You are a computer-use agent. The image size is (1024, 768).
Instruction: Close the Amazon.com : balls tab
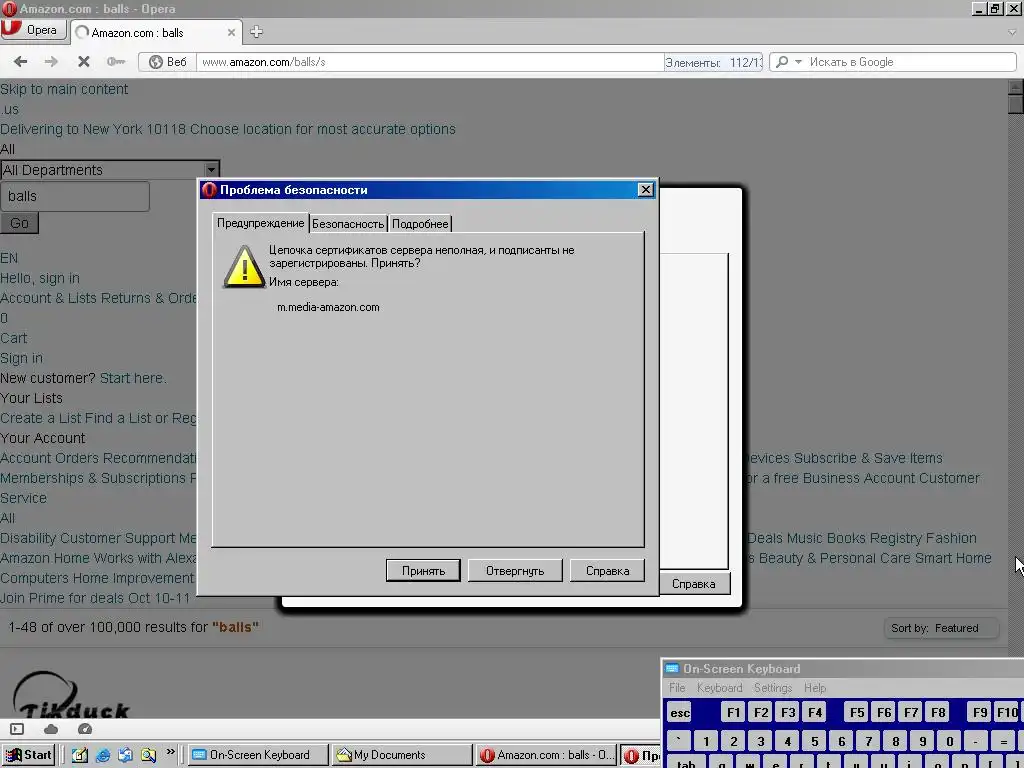pyautogui.click(x=231, y=32)
